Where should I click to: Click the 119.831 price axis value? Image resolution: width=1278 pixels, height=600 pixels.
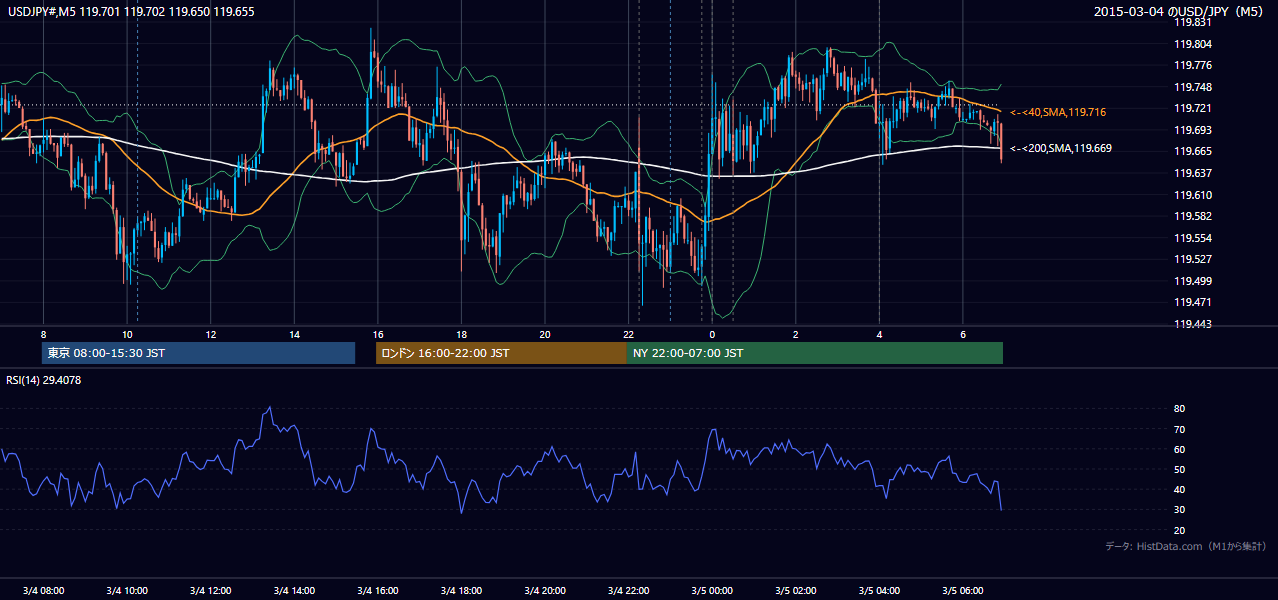(x=1193, y=23)
